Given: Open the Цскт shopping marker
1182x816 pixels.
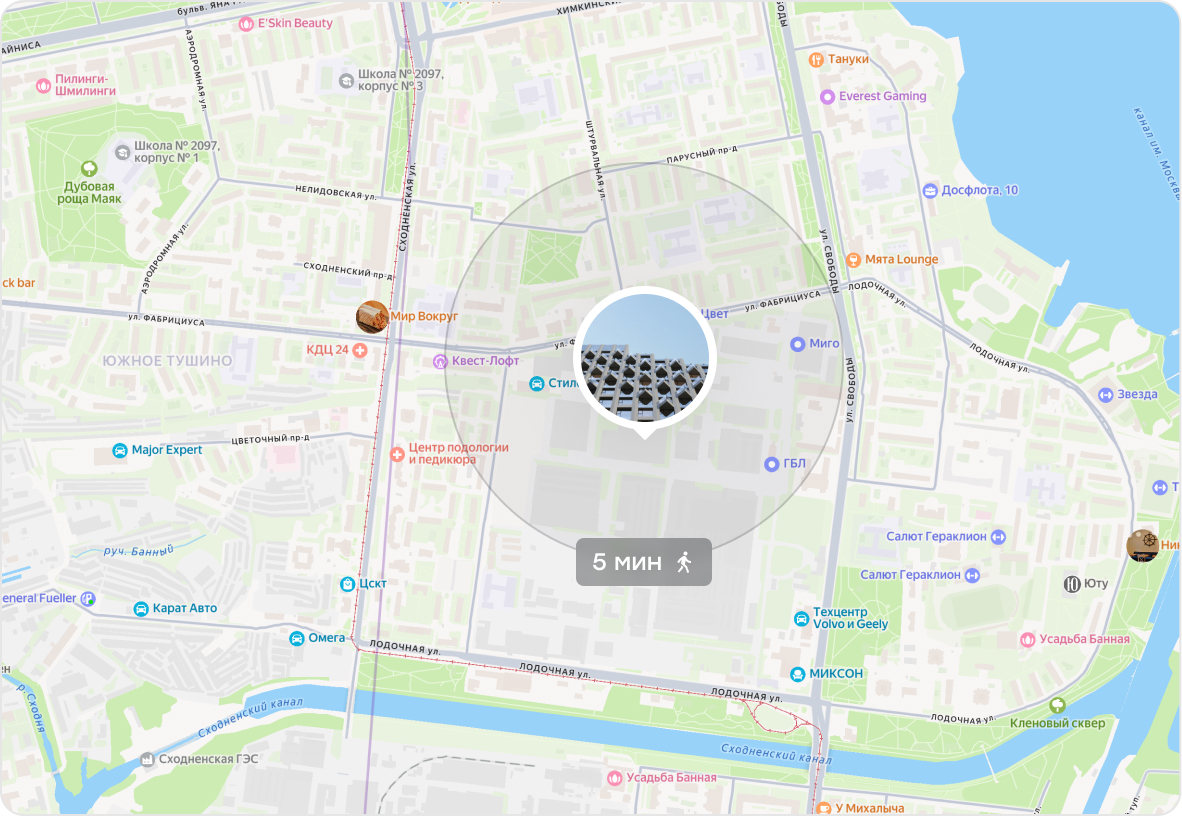Looking at the screenshot, I should tap(348, 584).
